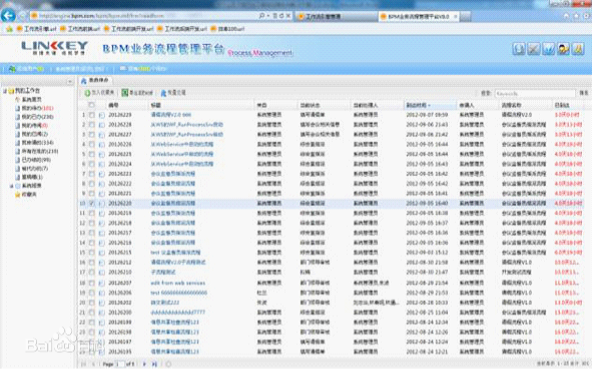
Task: Check the box for row 2 (20126228)
Action: tap(92, 125)
